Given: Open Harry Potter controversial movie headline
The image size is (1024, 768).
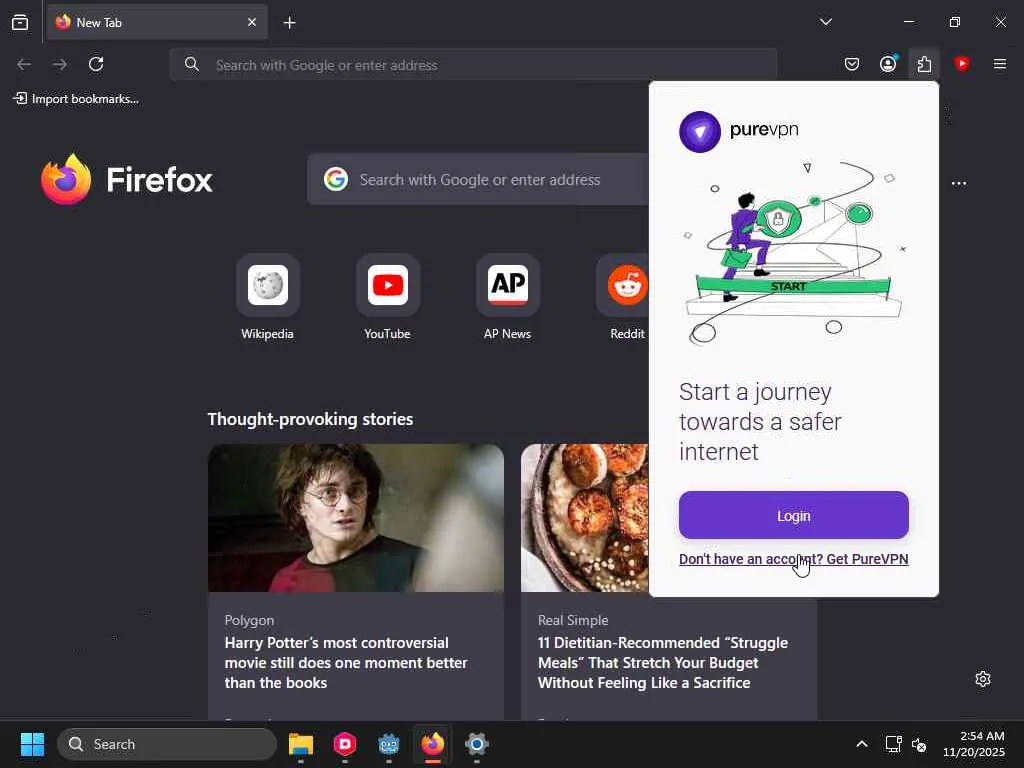Looking at the screenshot, I should coord(346,663).
